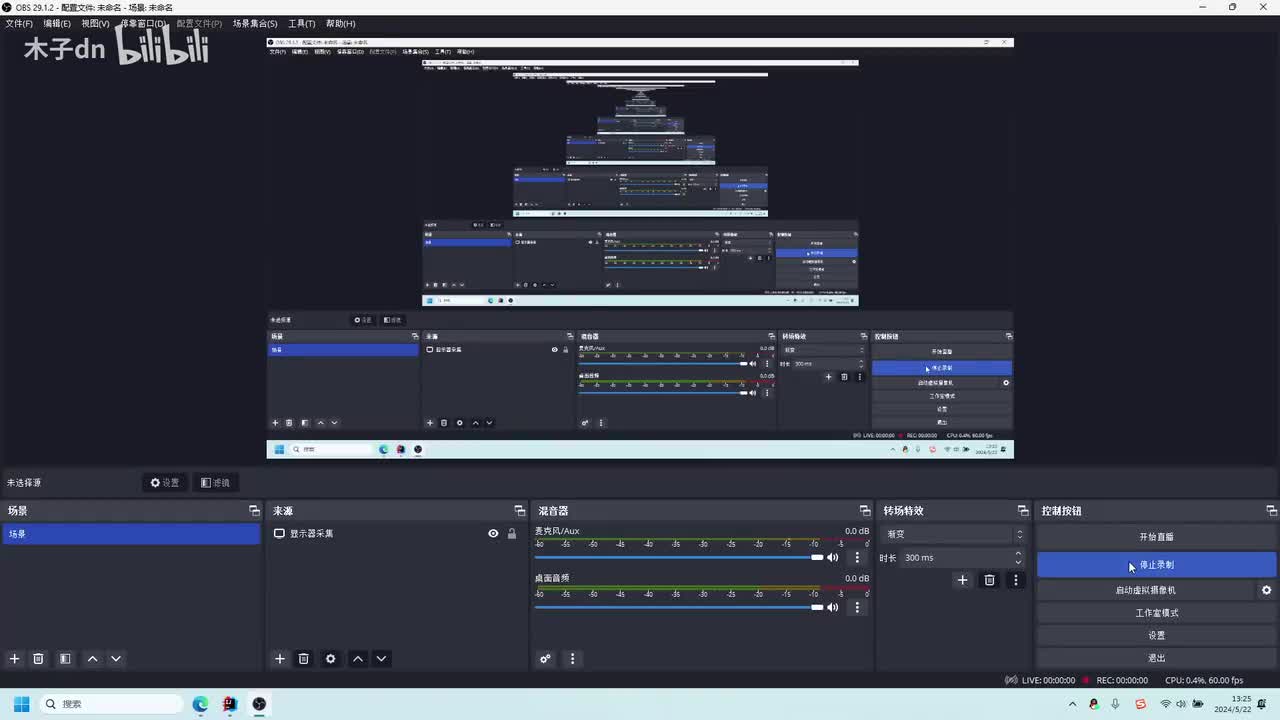Open the Windows Start menu

point(21,704)
